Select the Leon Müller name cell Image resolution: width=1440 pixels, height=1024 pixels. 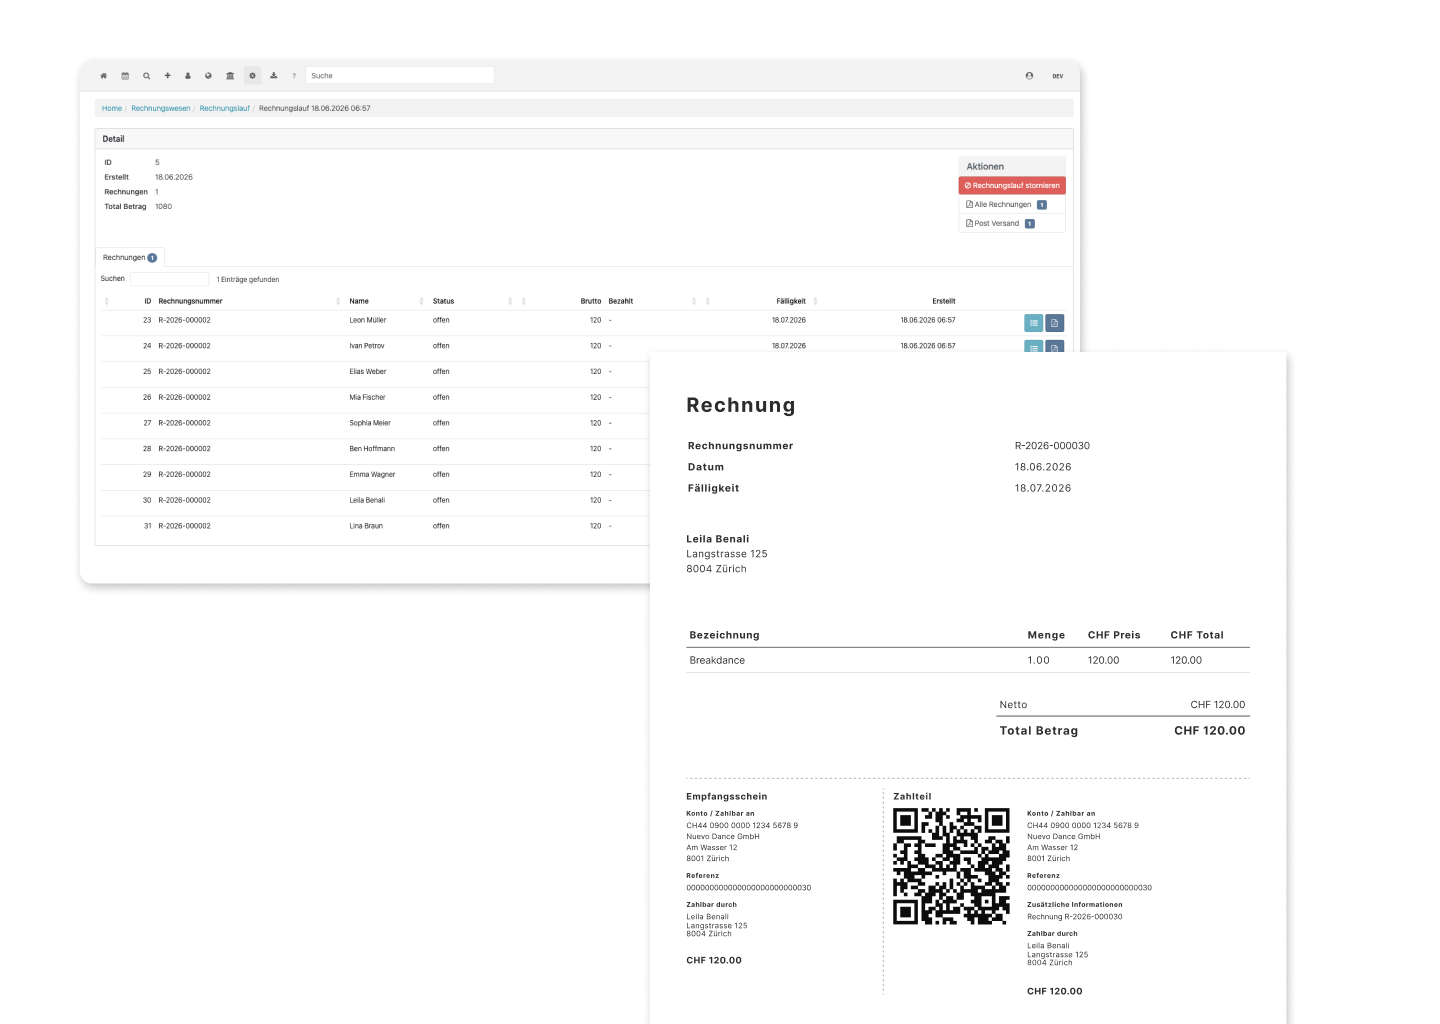tap(368, 320)
